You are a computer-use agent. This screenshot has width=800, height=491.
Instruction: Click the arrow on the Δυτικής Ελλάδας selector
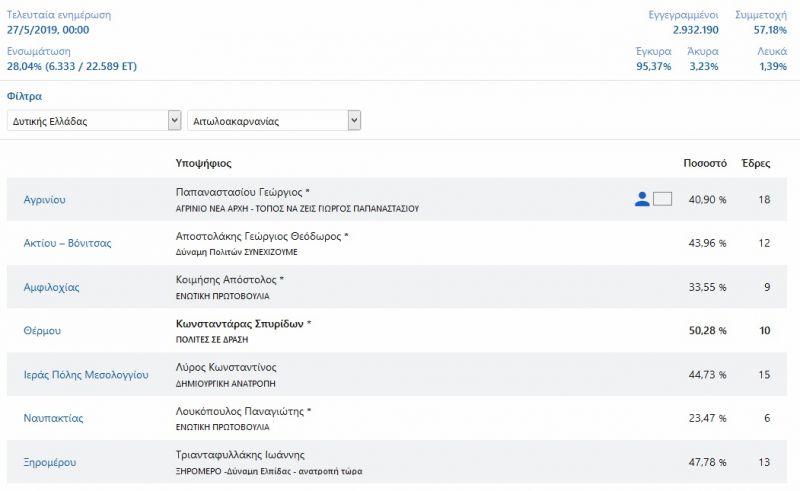click(174, 121)
